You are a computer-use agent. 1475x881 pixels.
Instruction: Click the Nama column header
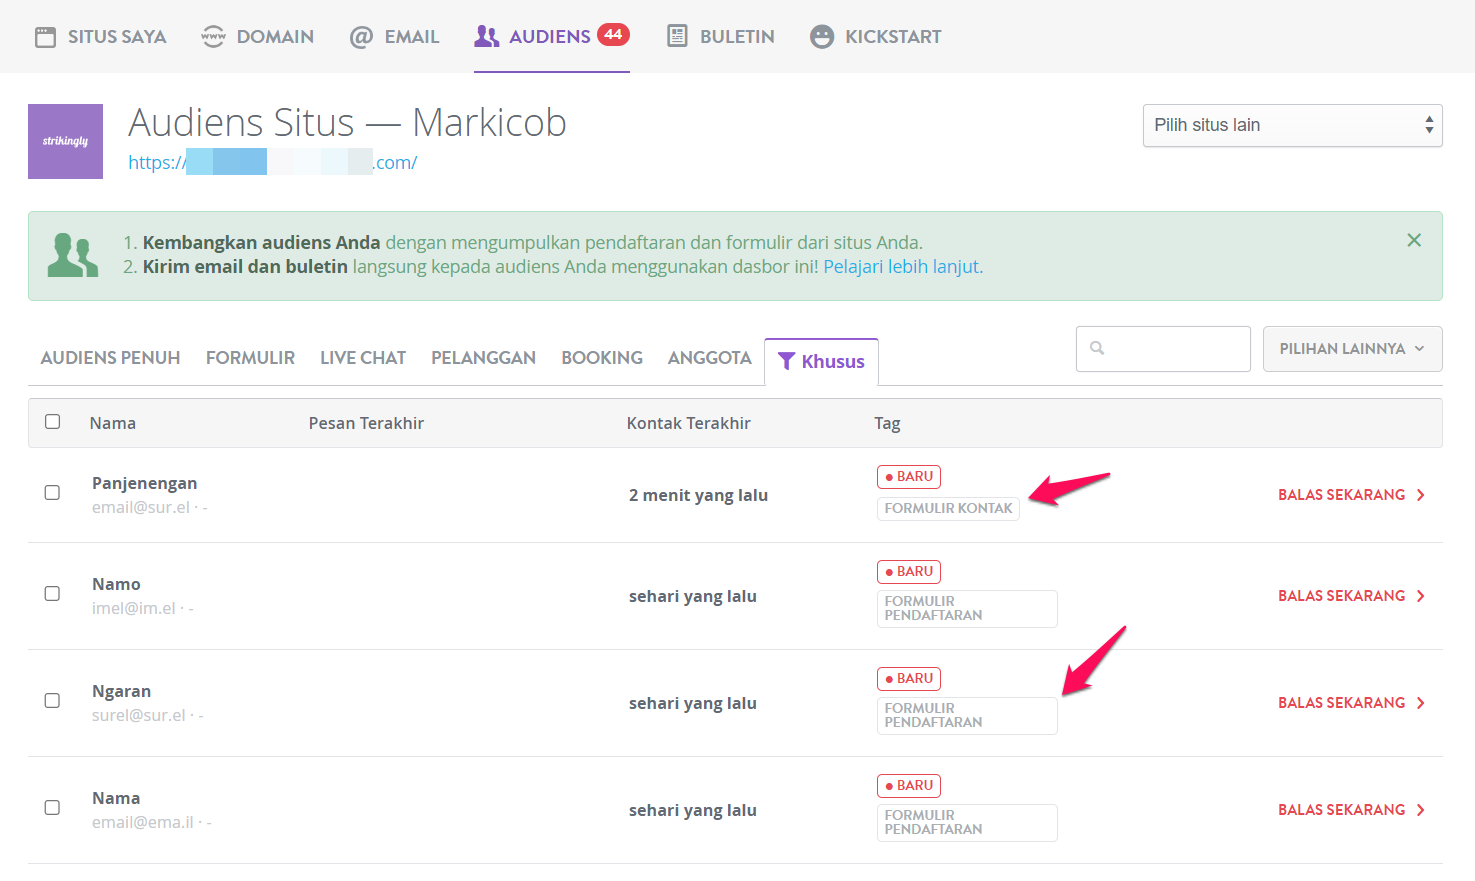click(x=113, y=424)
